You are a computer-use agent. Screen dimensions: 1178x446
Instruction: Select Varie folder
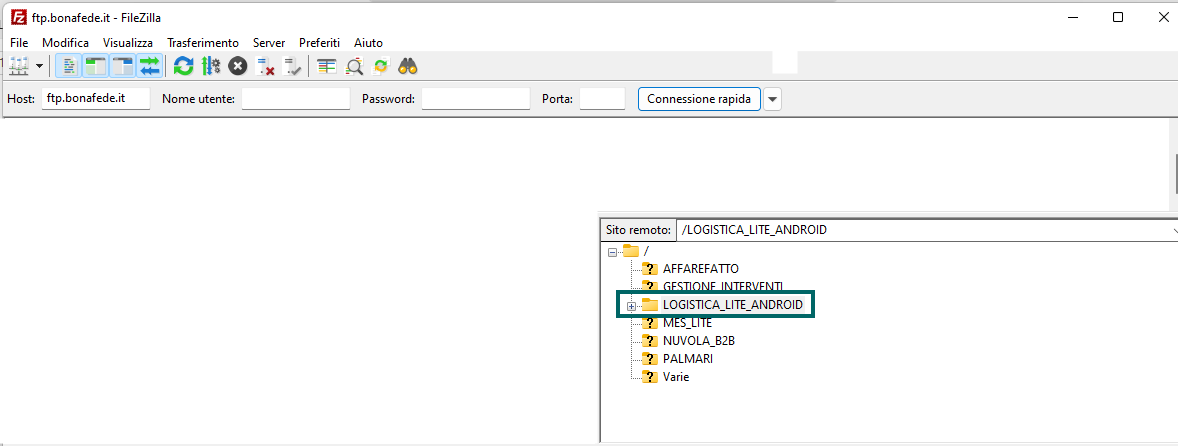(x=676, y=377)
